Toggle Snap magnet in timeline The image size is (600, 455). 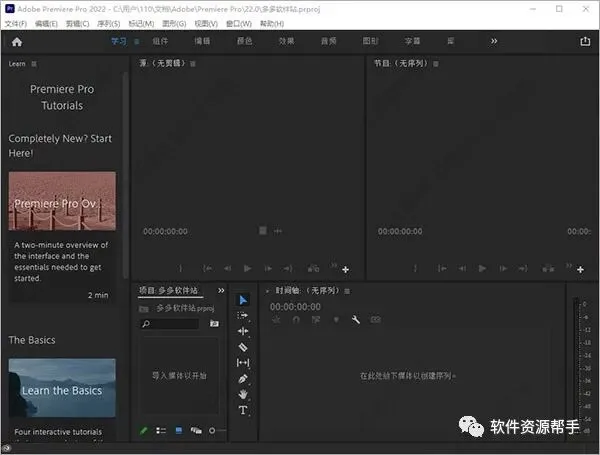(x=296, y=320)
